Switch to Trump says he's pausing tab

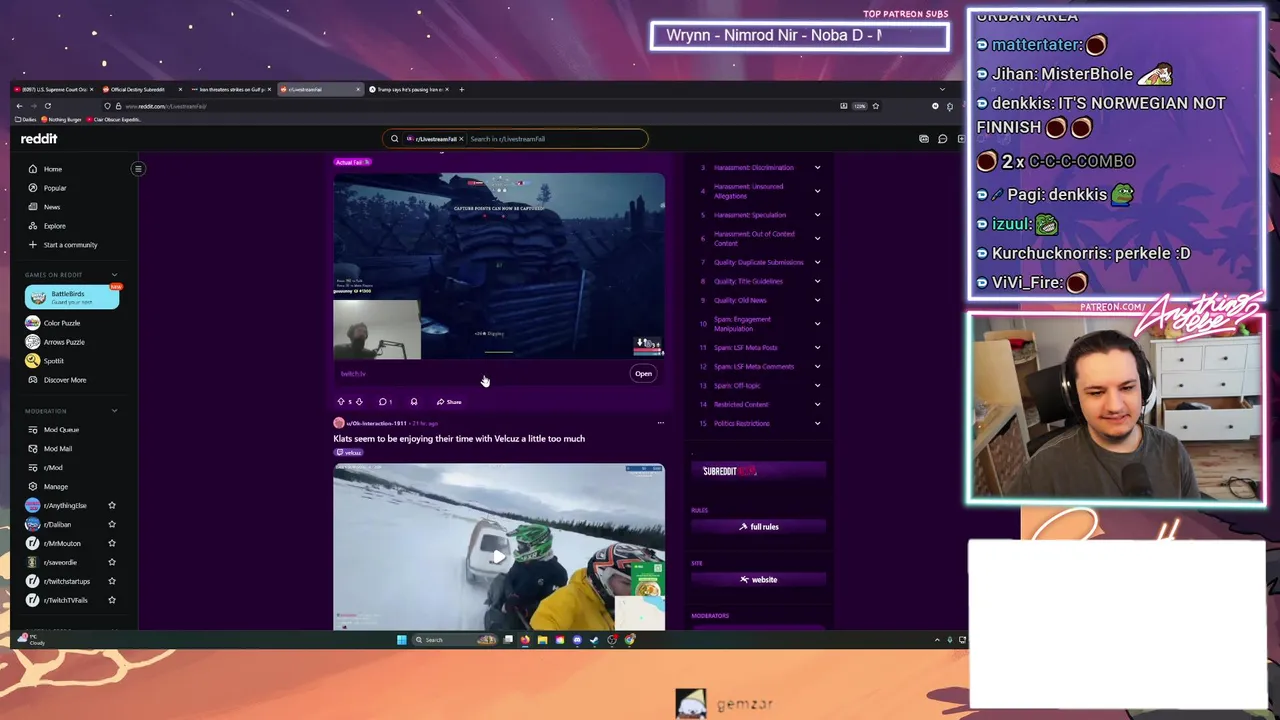pyautogui.click(x=408, y=90)
